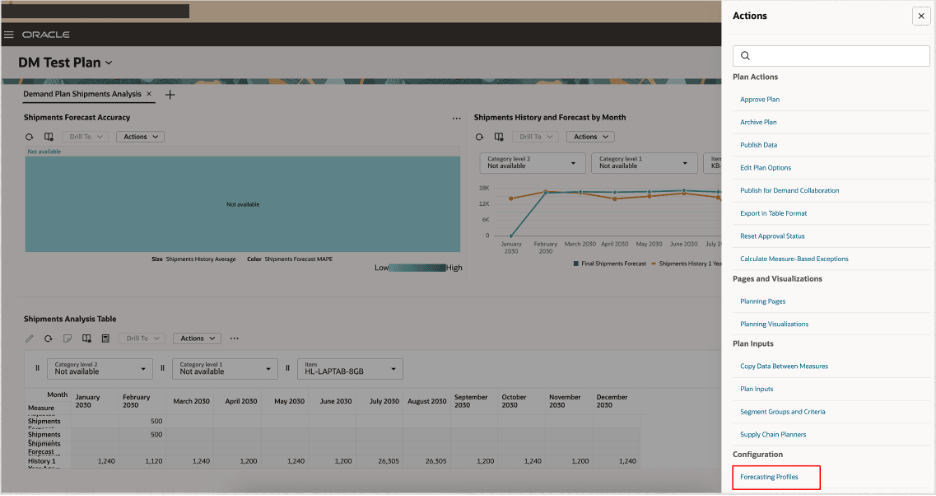Click the Shipments History 1 Year legend swatch
The image size is (936, 496).
654,263
